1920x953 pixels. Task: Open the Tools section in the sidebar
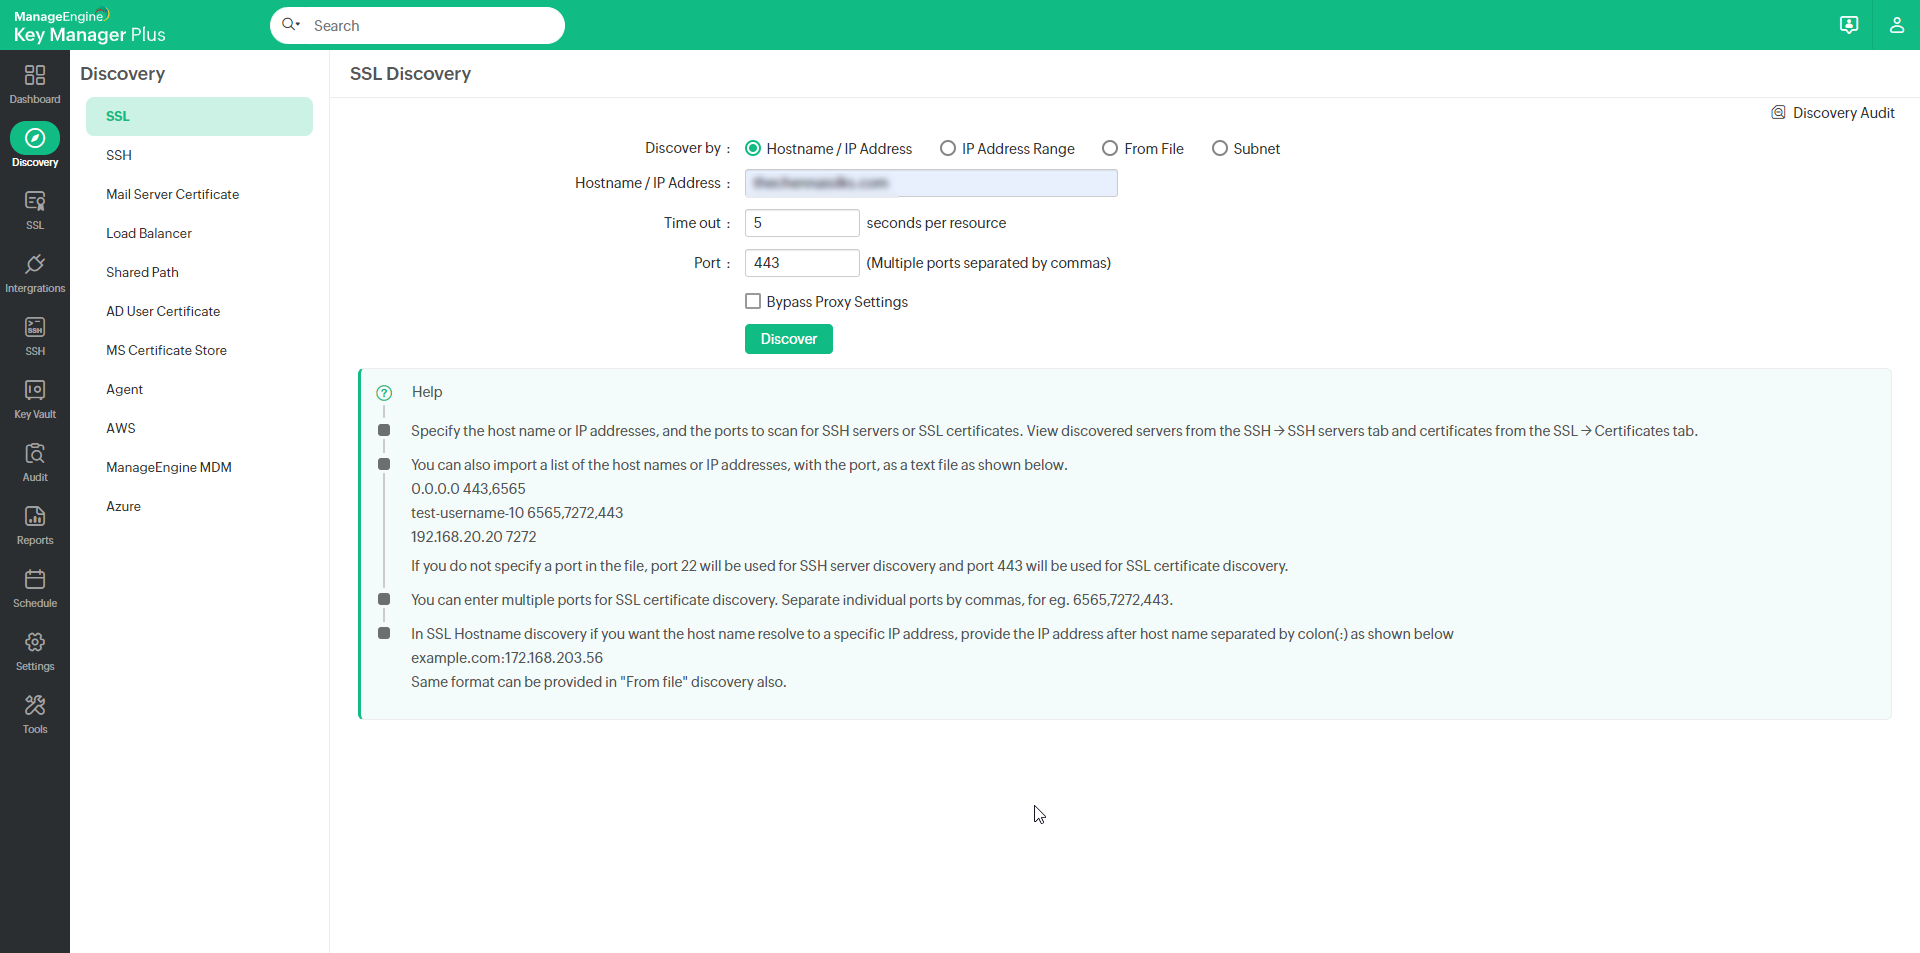click(x=35, y=712)
